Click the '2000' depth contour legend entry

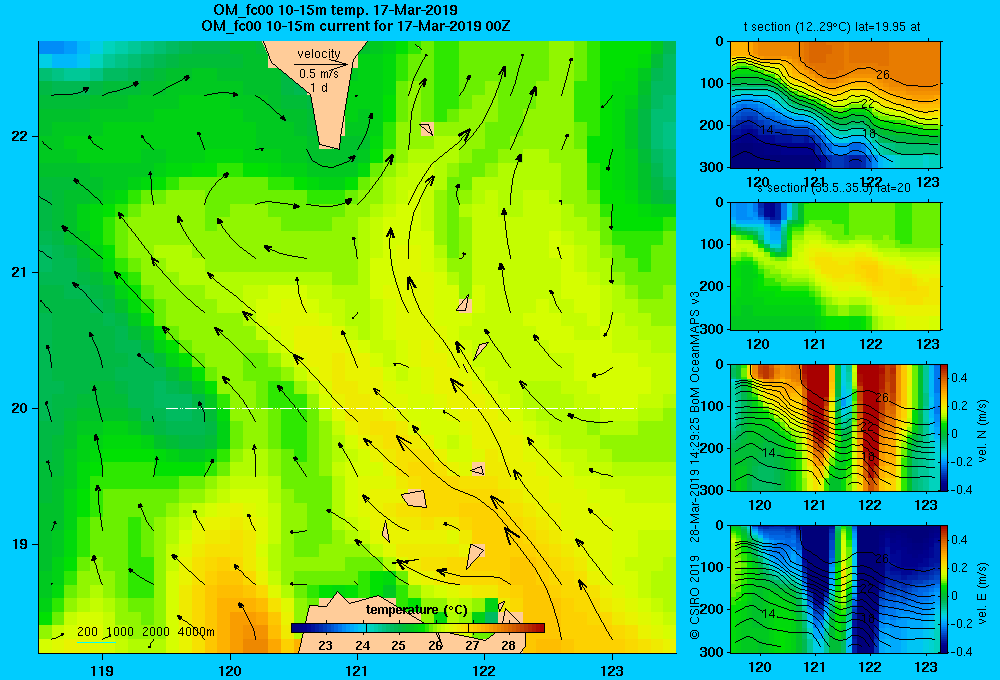click(x=156, y=632)
